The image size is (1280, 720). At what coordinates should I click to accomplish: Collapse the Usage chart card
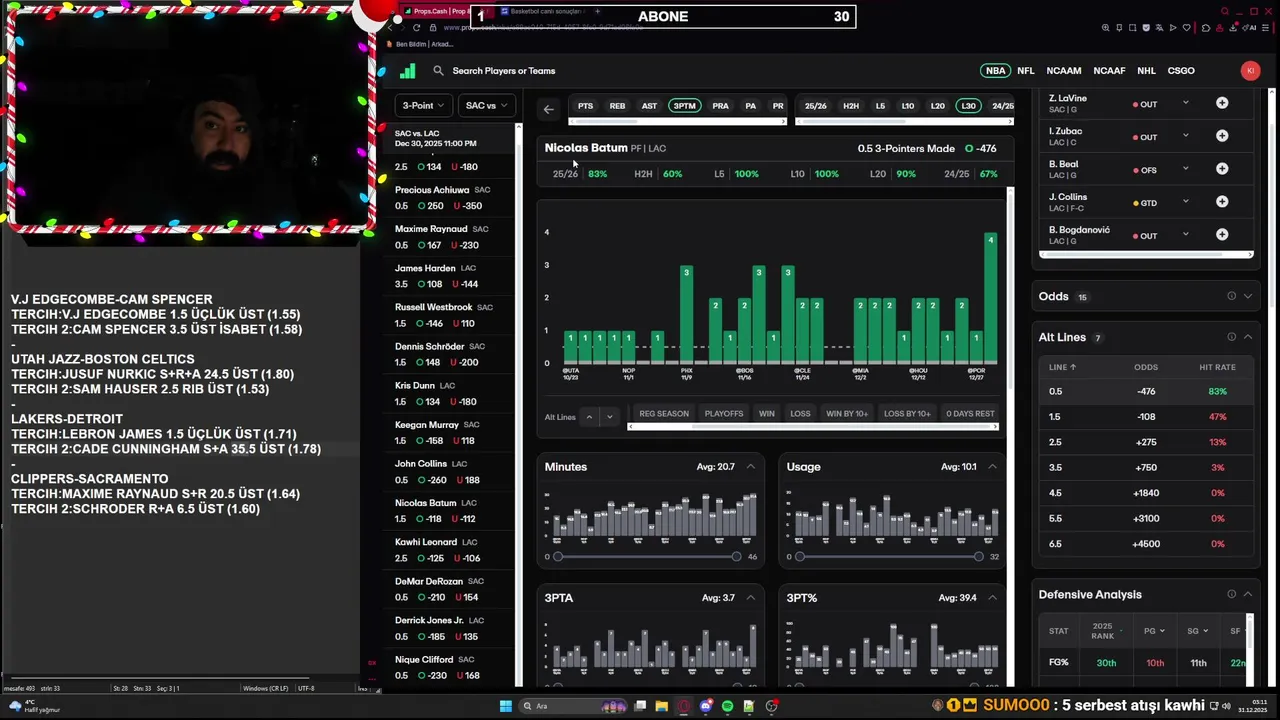[x=992, y=467]
